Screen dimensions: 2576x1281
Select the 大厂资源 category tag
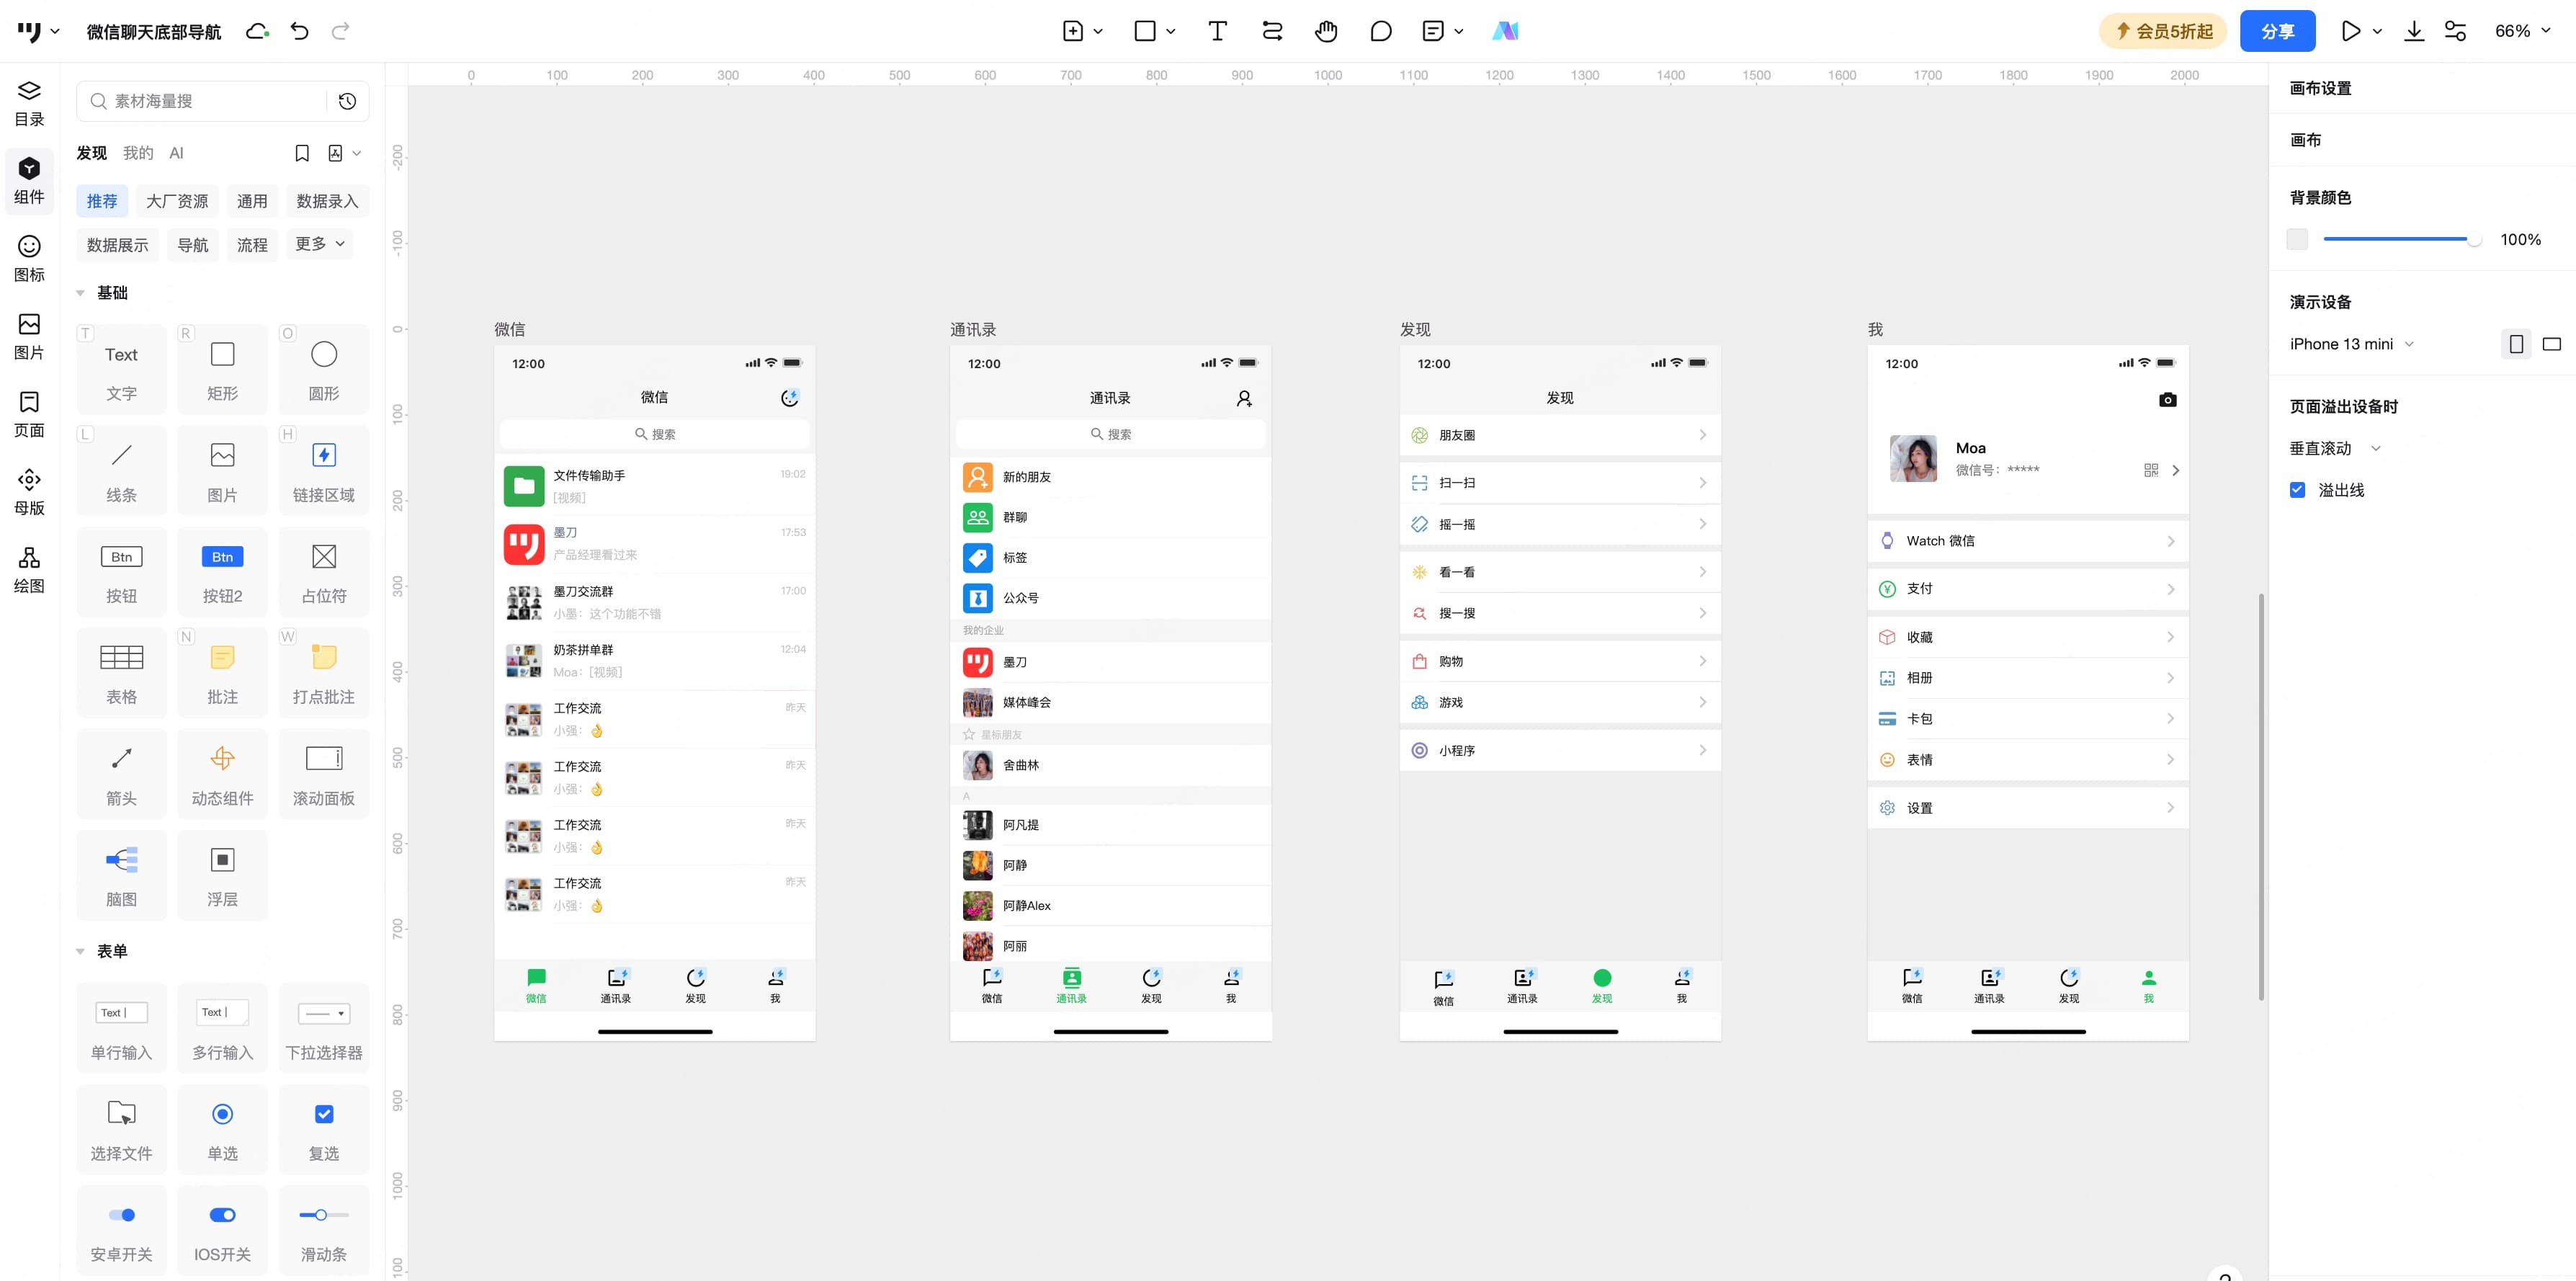[177, 201]
